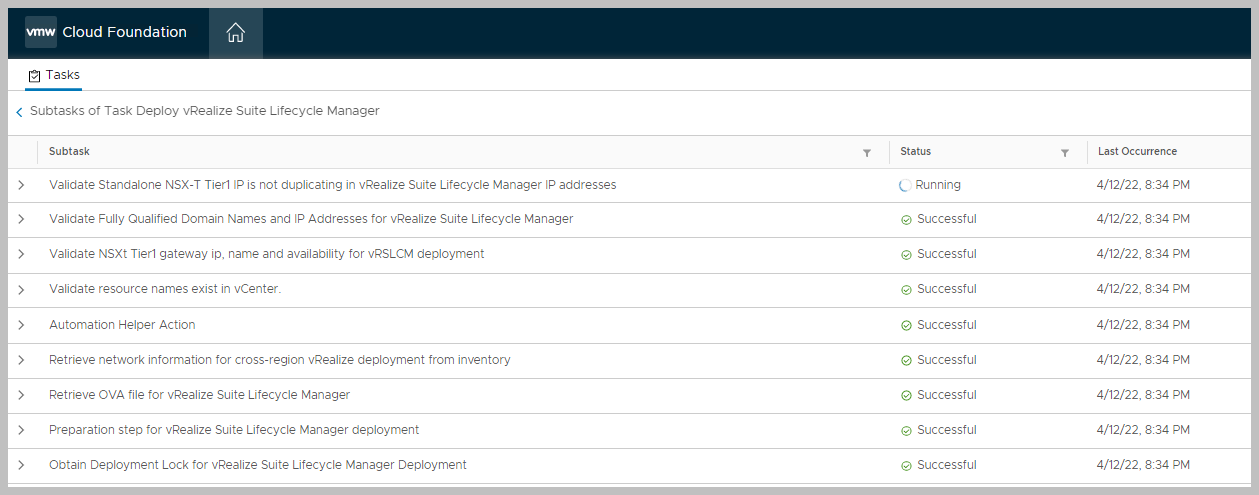Expand the Preparation step subtask row
1259x495 pixels.
point(21,430)
